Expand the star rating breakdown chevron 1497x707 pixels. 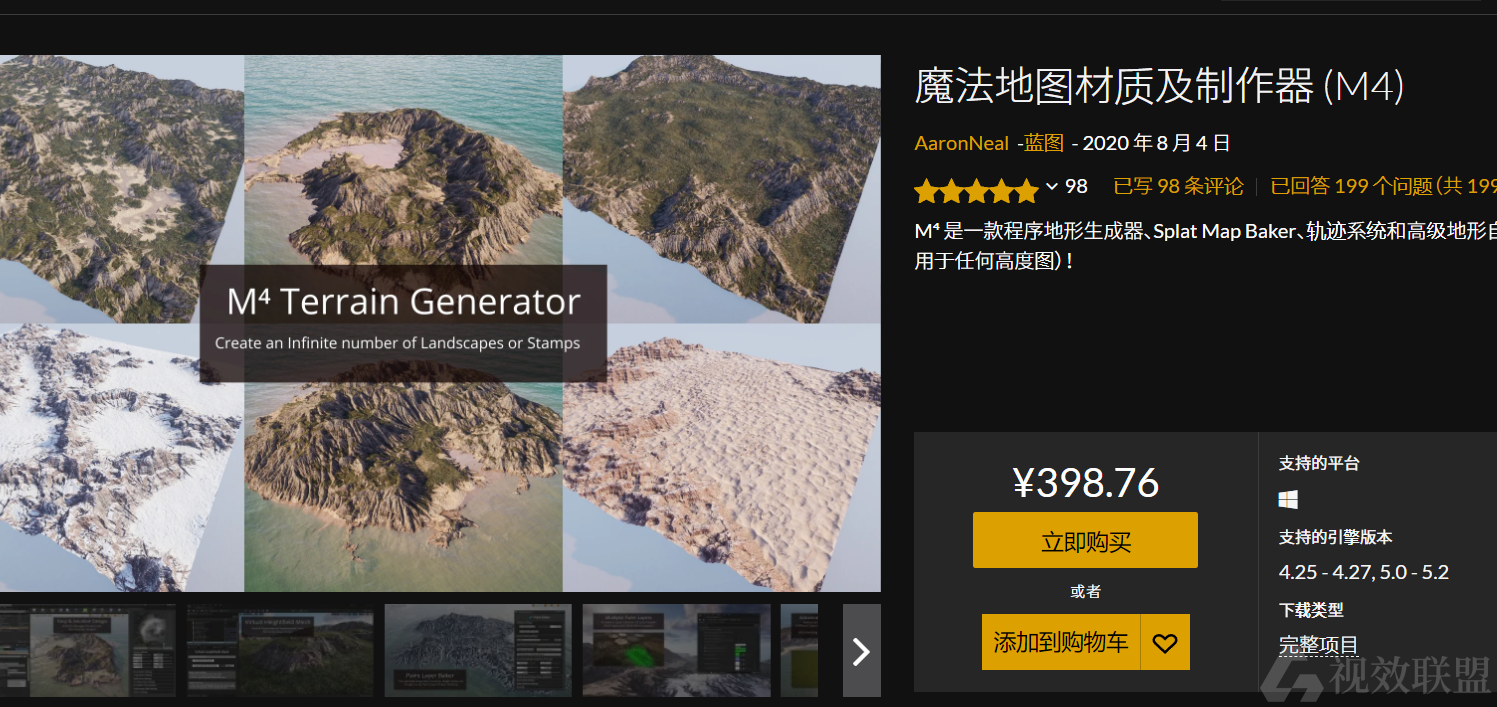1052,187
